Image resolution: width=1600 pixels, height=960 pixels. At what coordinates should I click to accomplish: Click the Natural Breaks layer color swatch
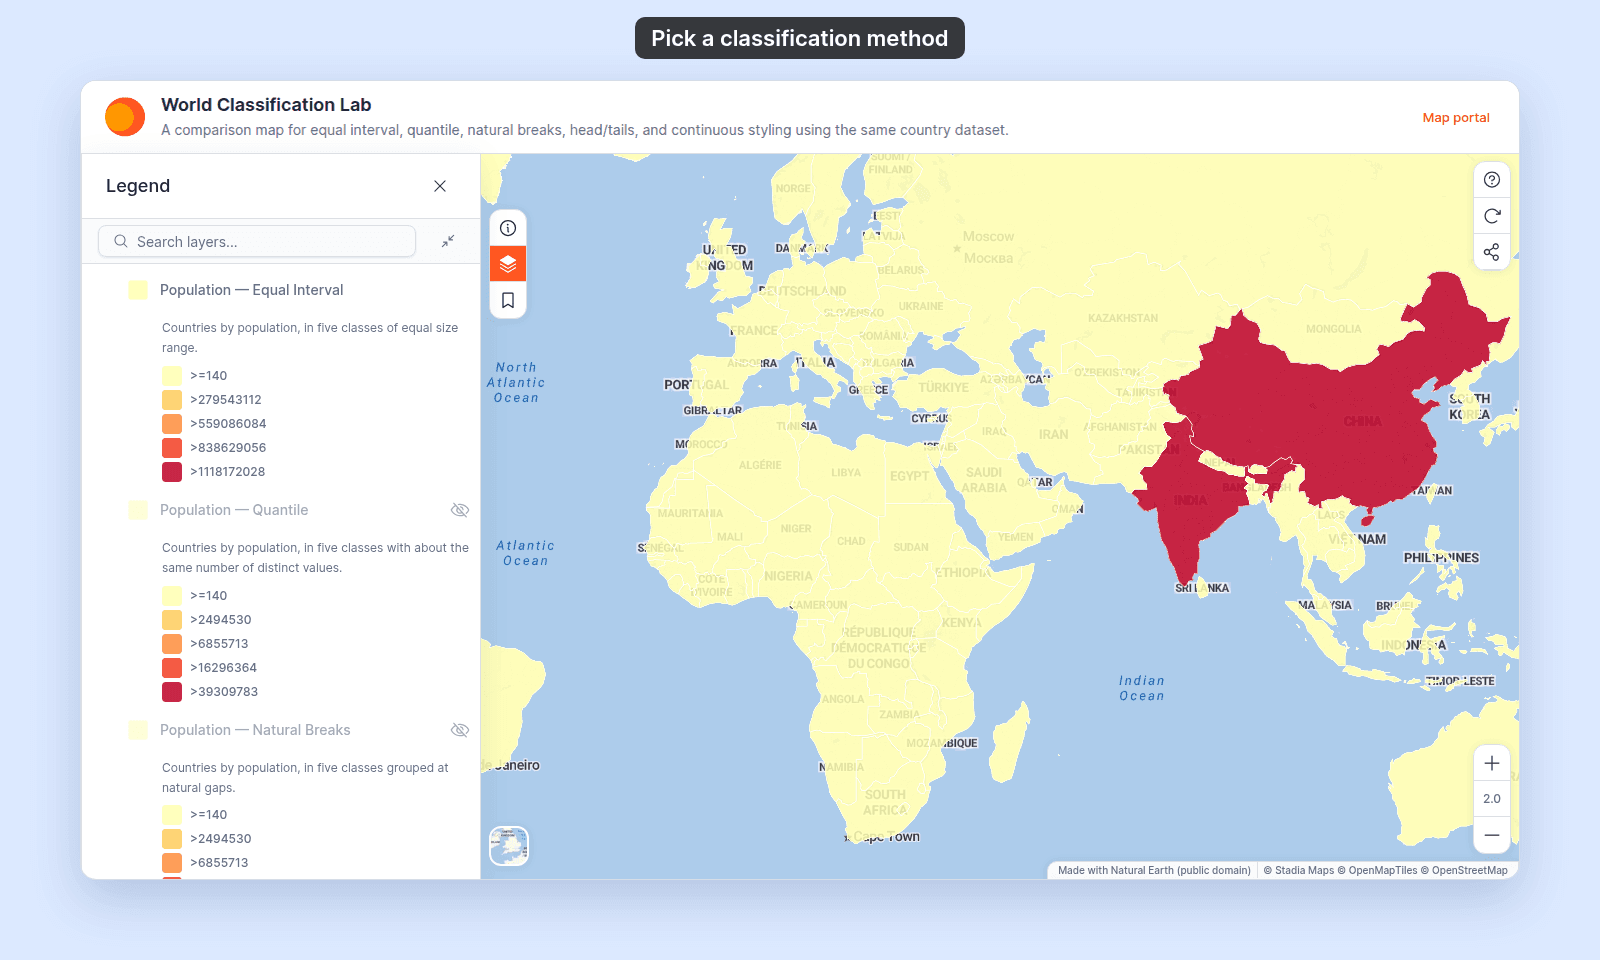pyautogui.click(x=138, y=730)
